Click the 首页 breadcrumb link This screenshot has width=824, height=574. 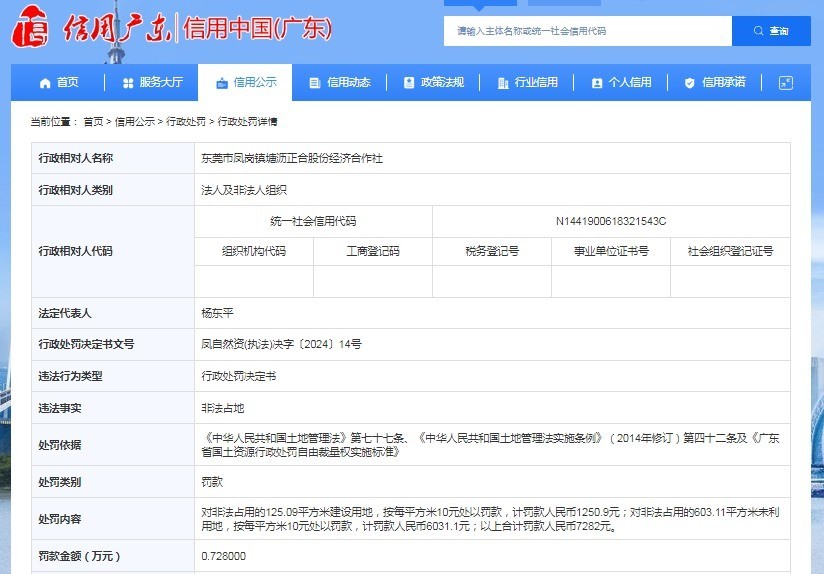93,122
